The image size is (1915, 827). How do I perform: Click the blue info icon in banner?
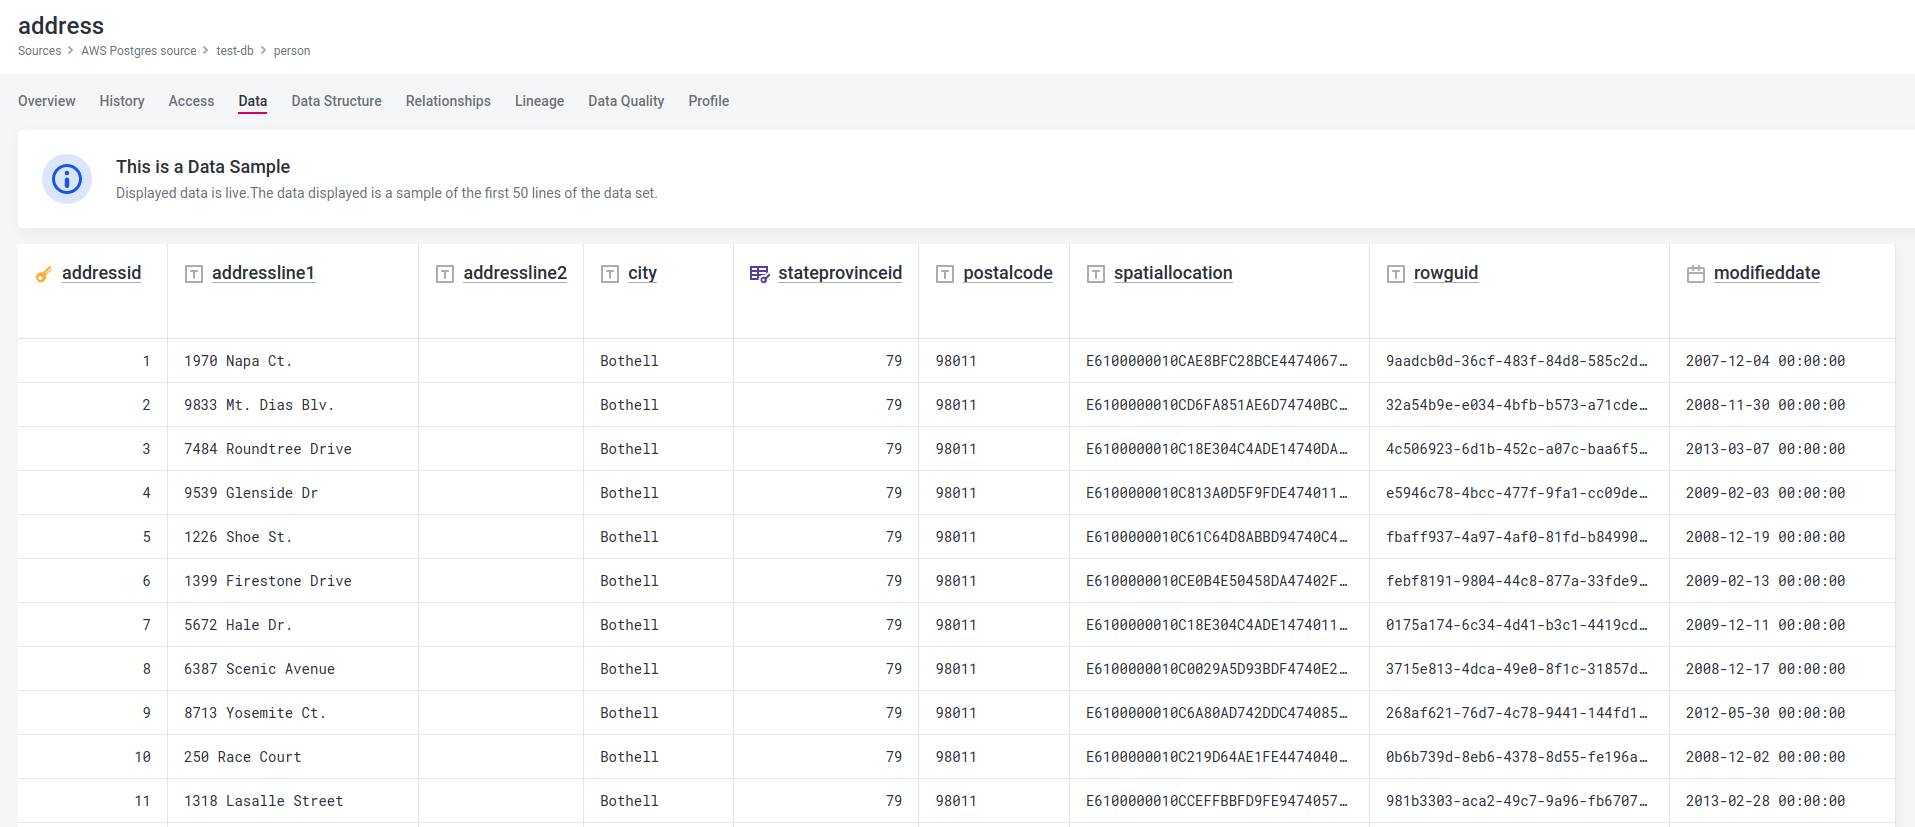point(67,179)
